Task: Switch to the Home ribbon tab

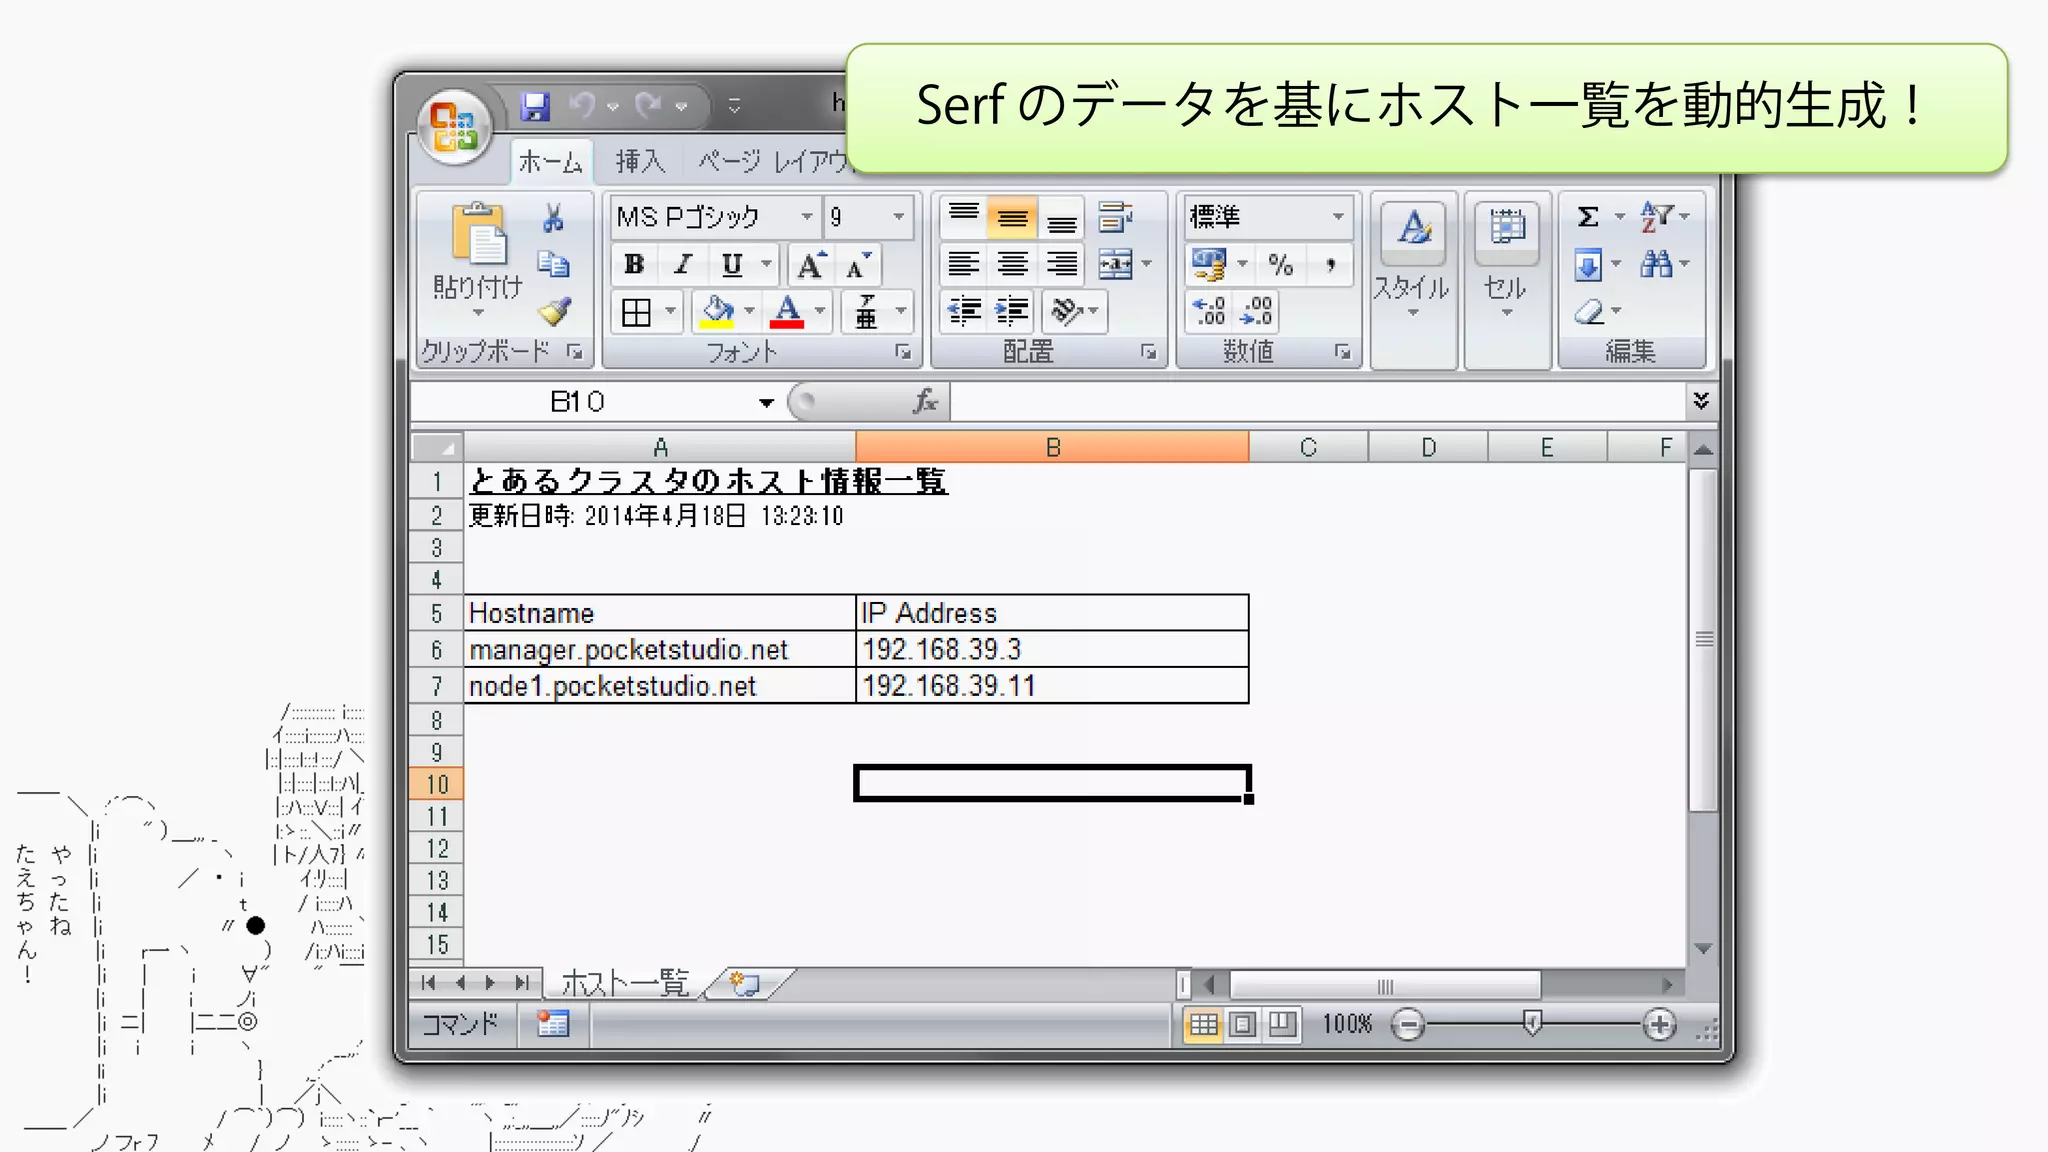Action: pos(551,161)
